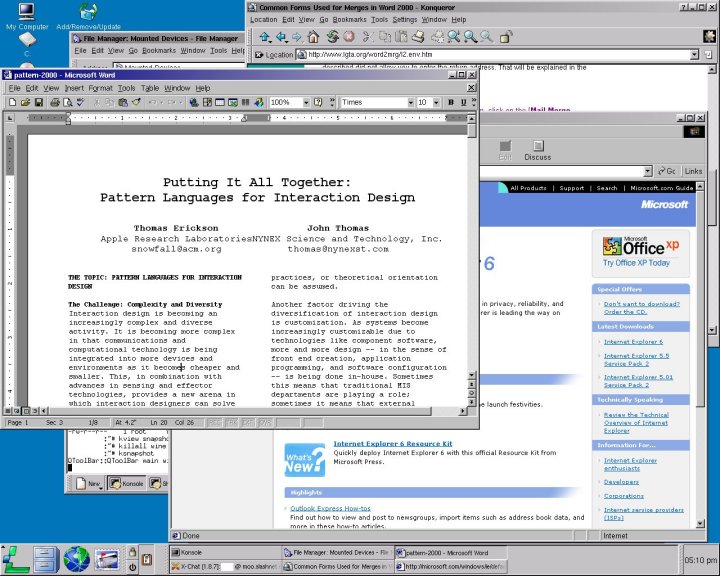Click Word's horizontal scrollbar
720x576 pixels.
point(254,411)
